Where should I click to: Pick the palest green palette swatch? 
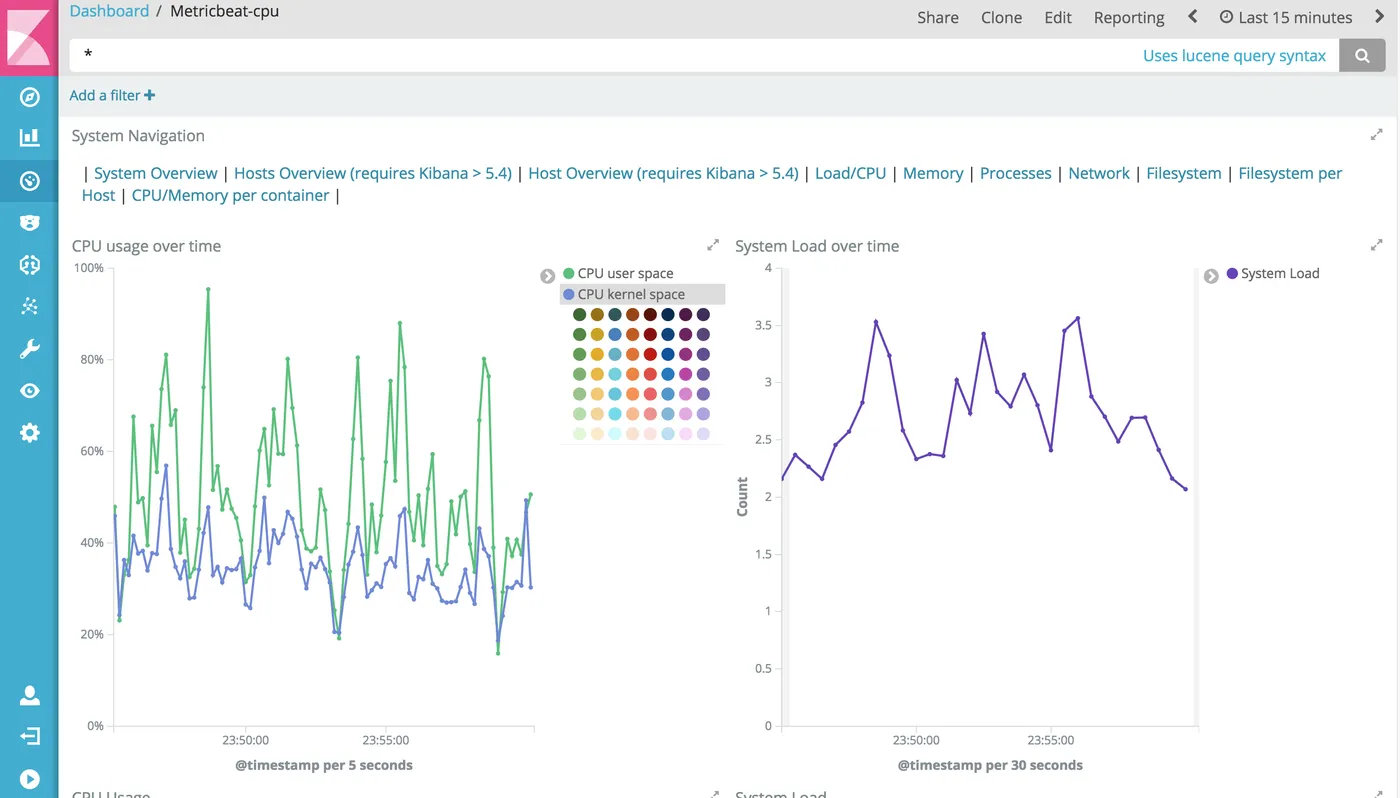579,434
